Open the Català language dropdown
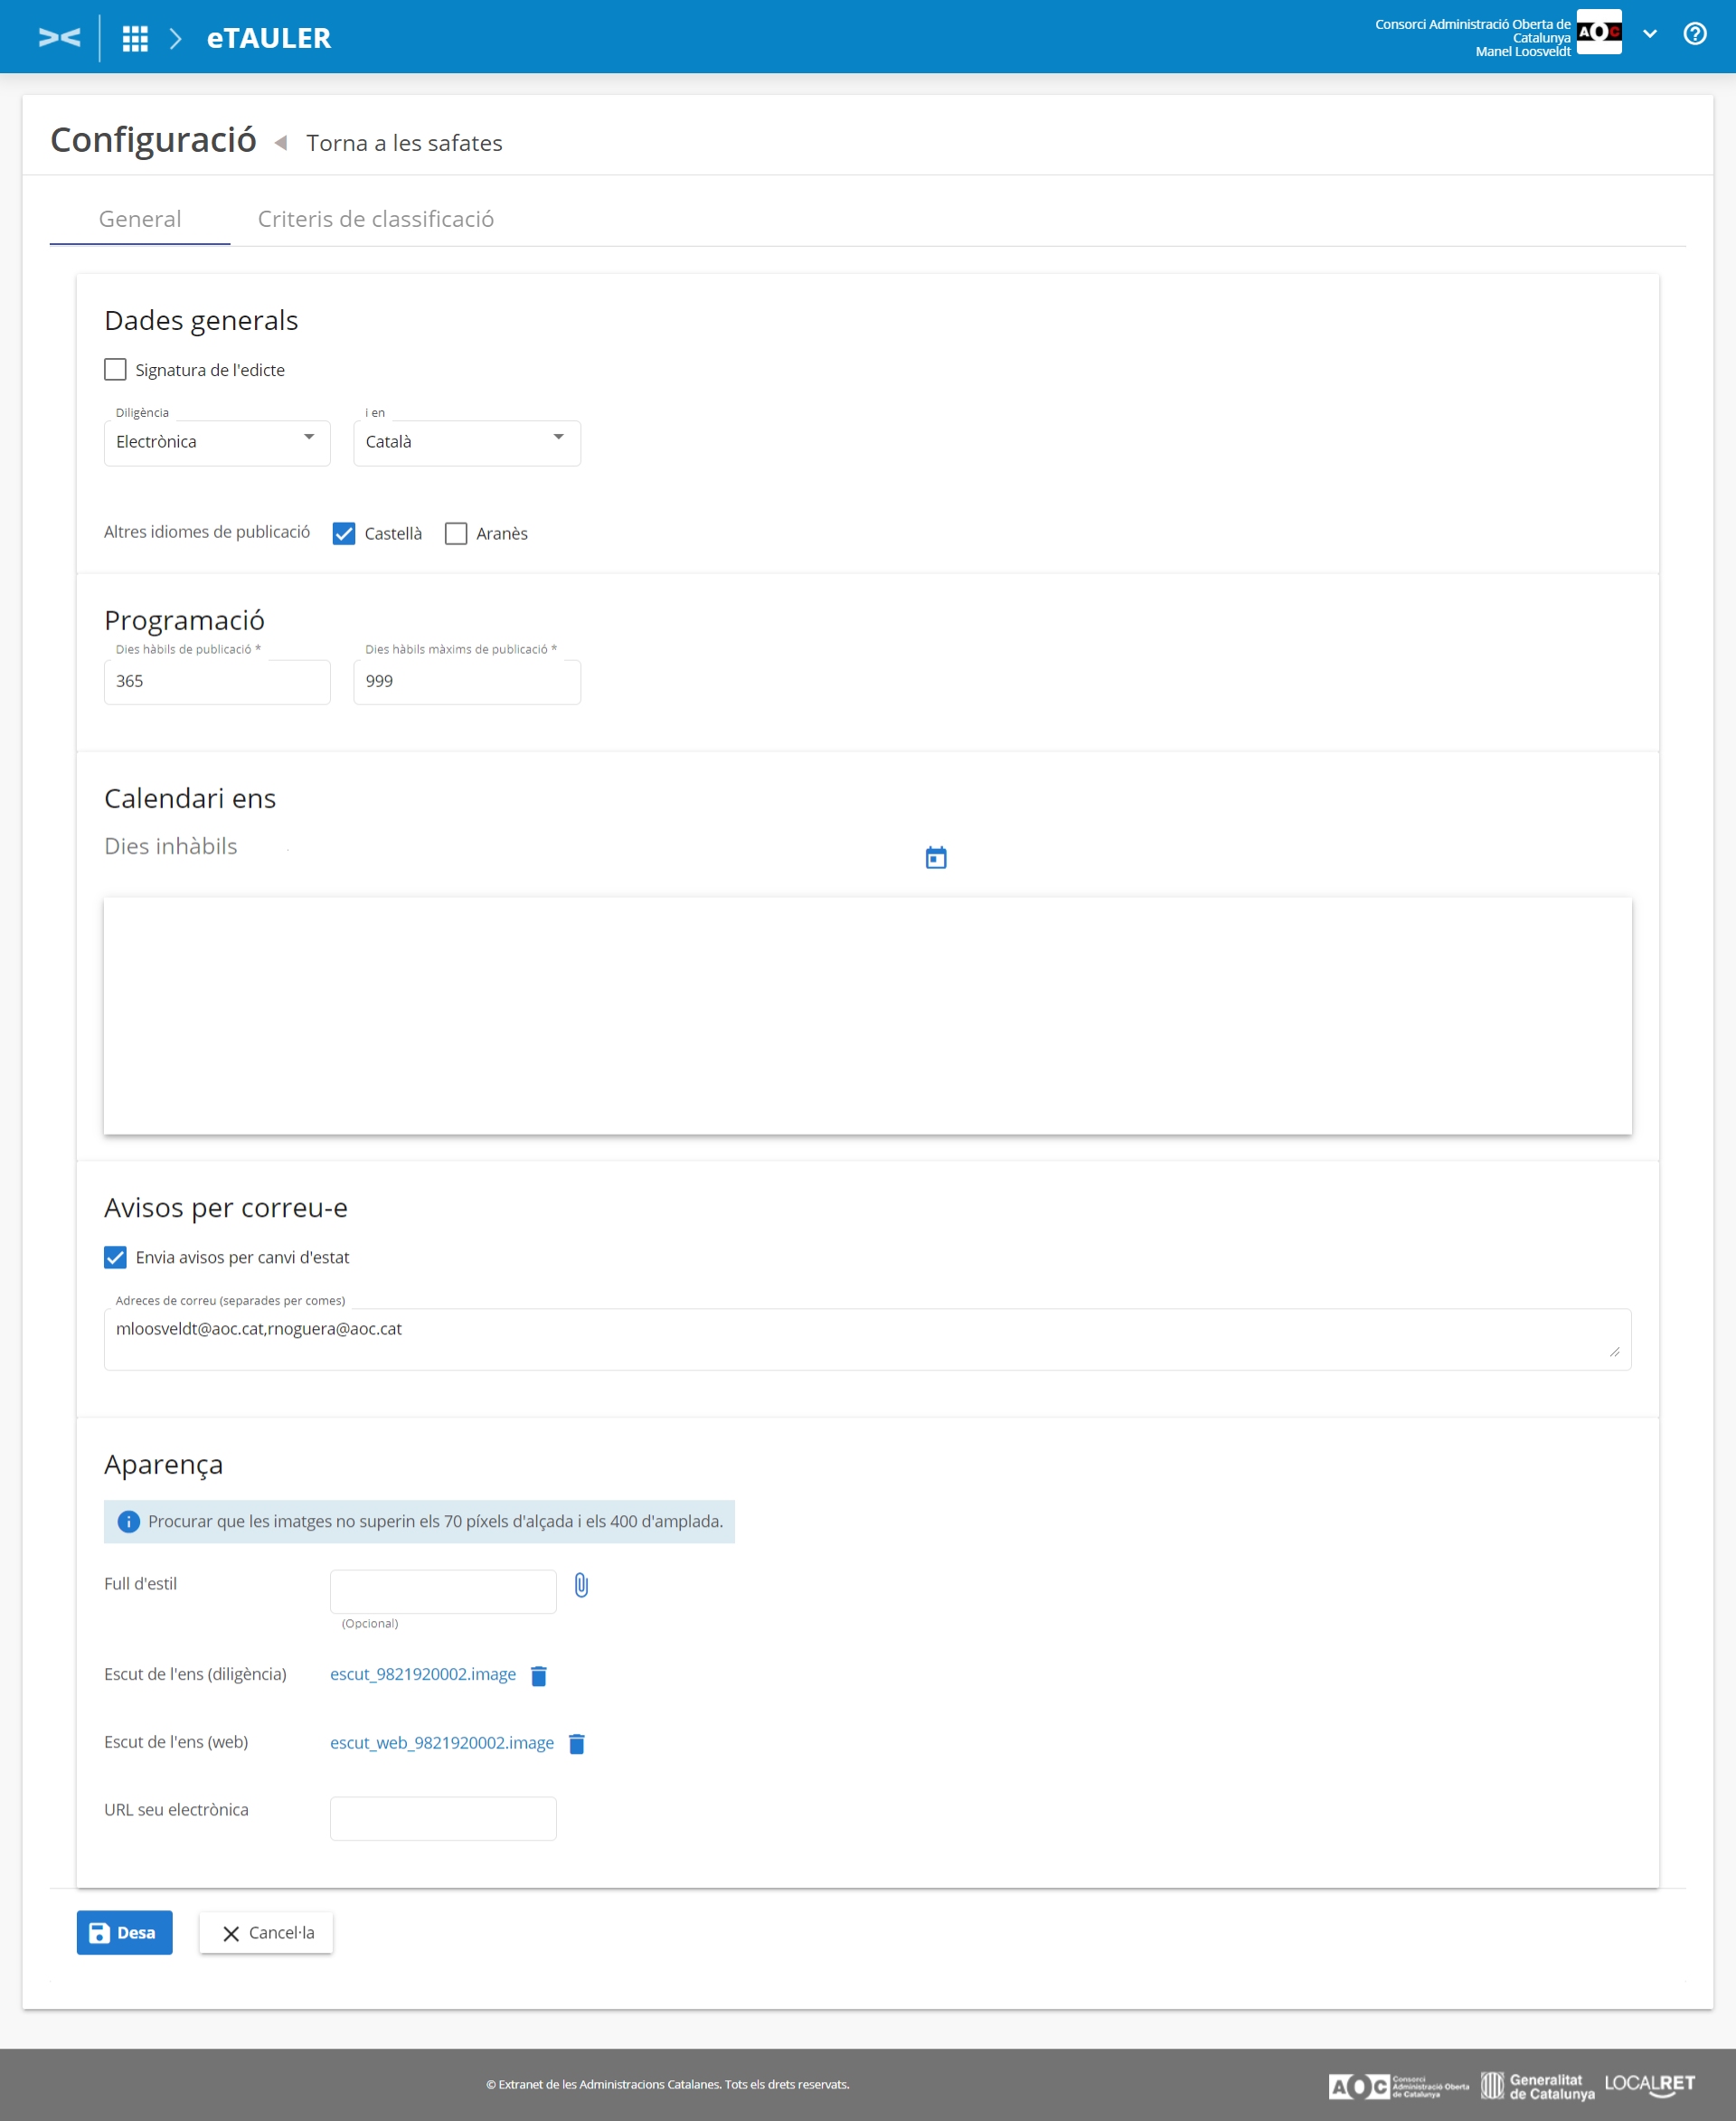The image size is (1736, 2121). tap(466, 442)
